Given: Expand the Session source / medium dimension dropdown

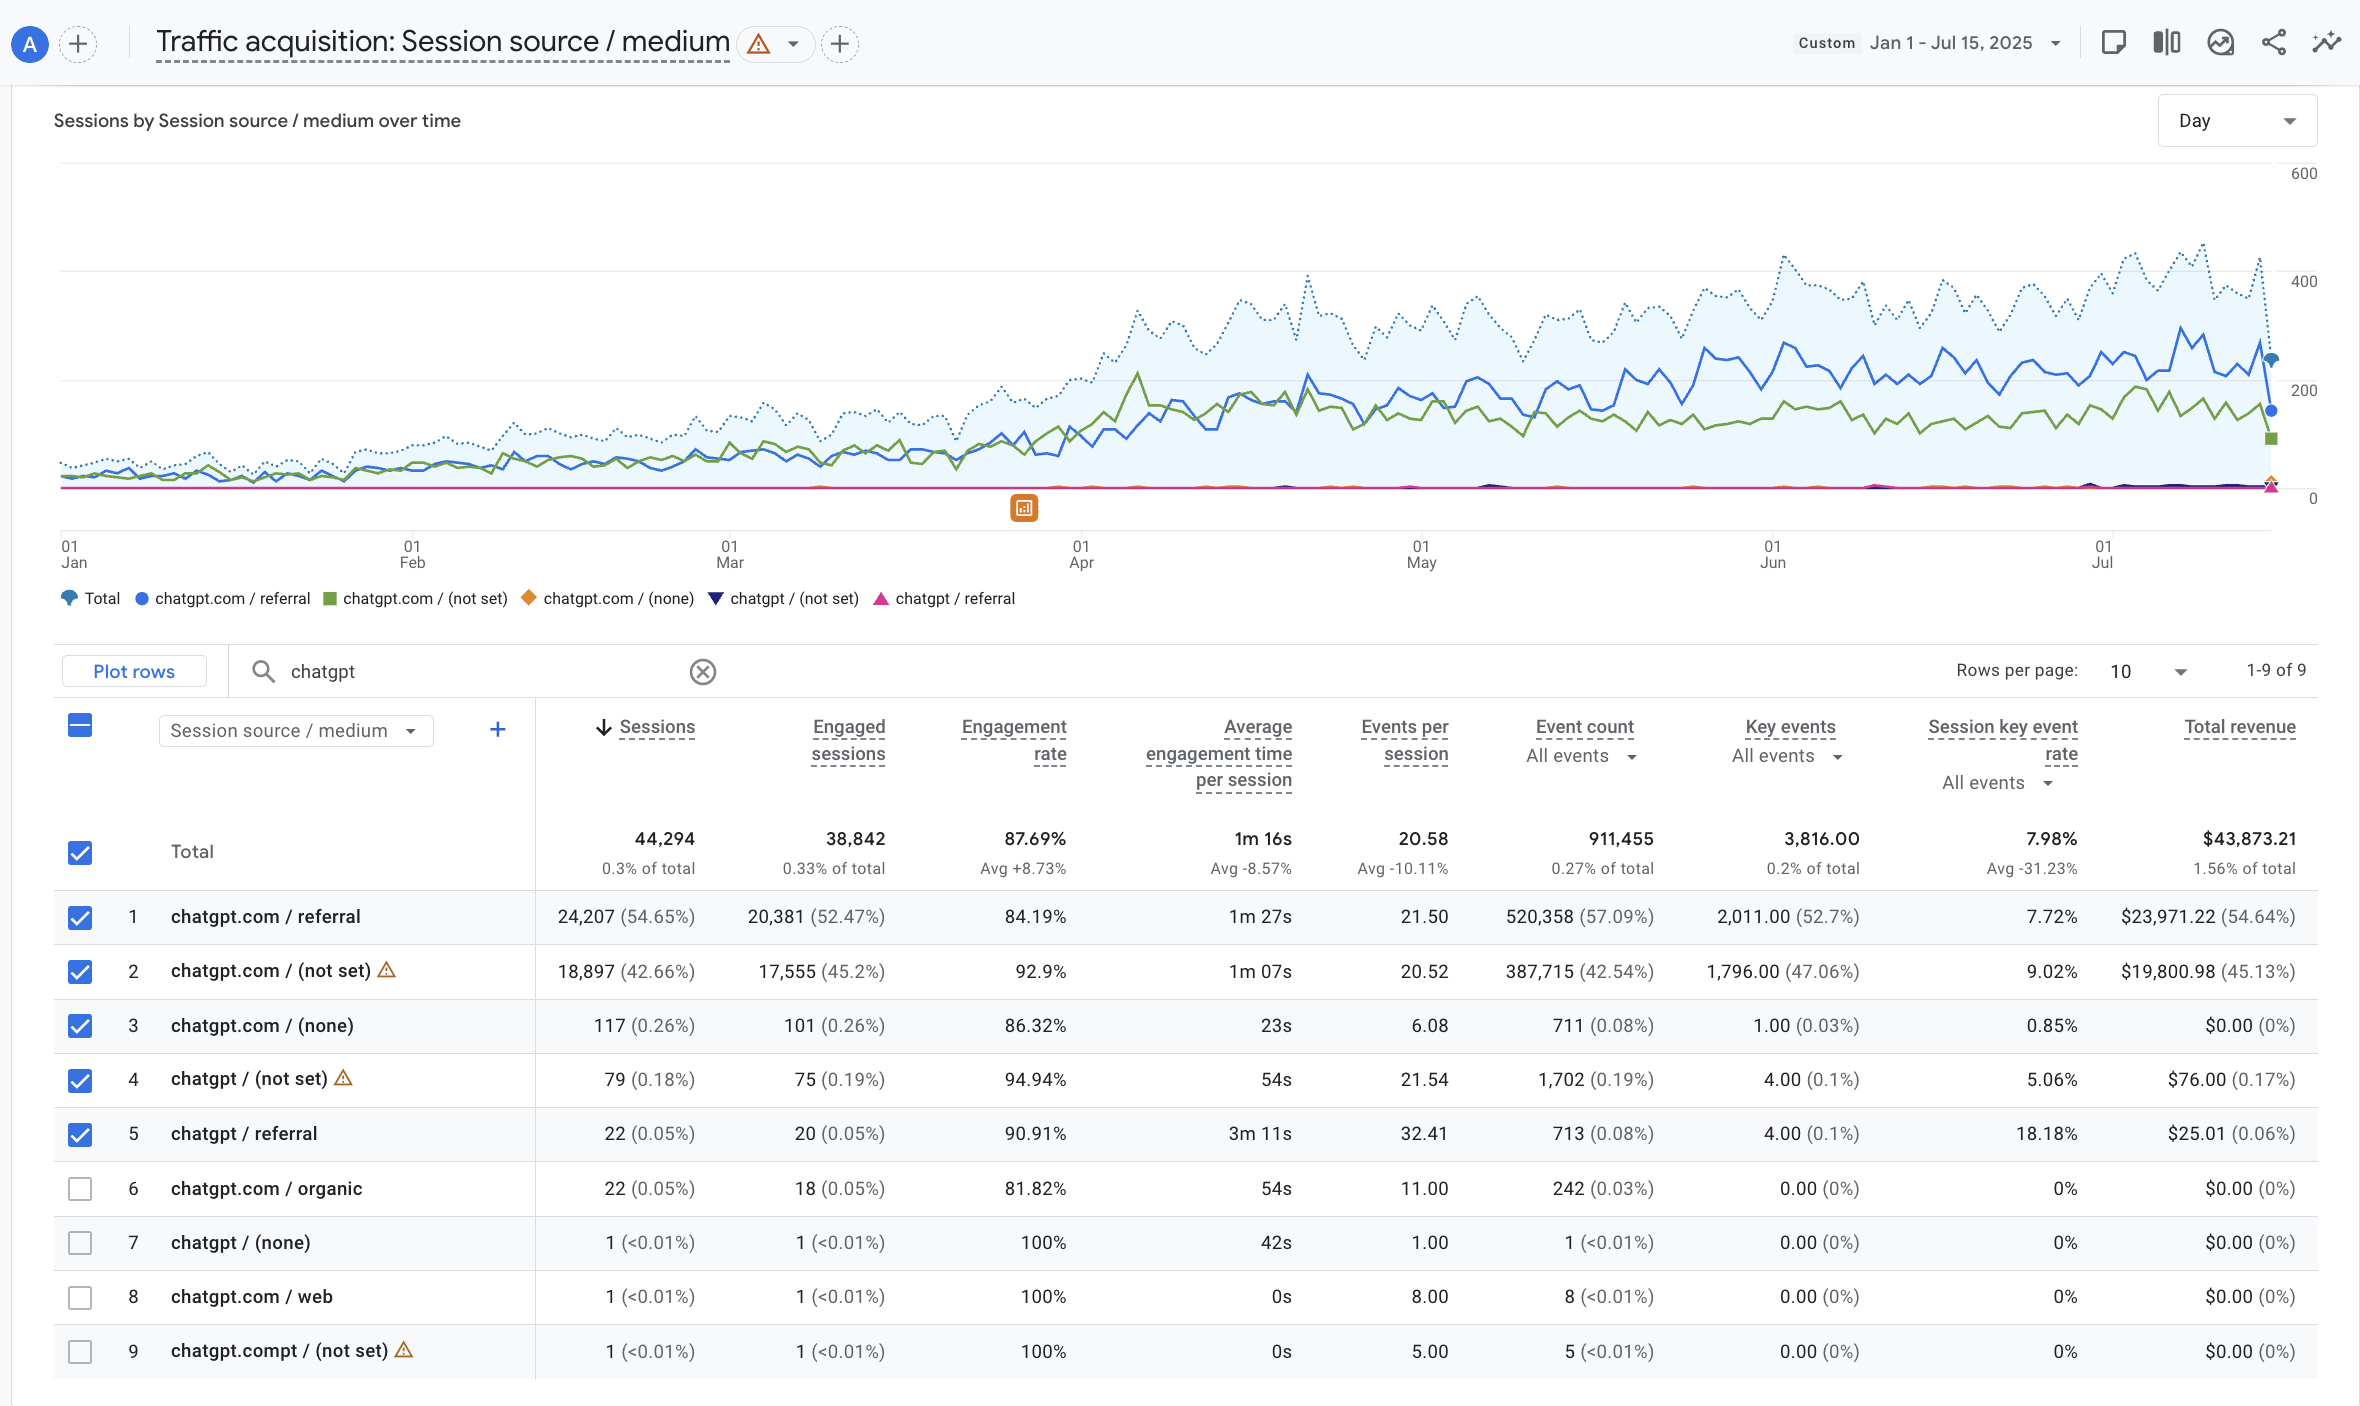Looking at the screenshot, I should (x=295, y=731).
